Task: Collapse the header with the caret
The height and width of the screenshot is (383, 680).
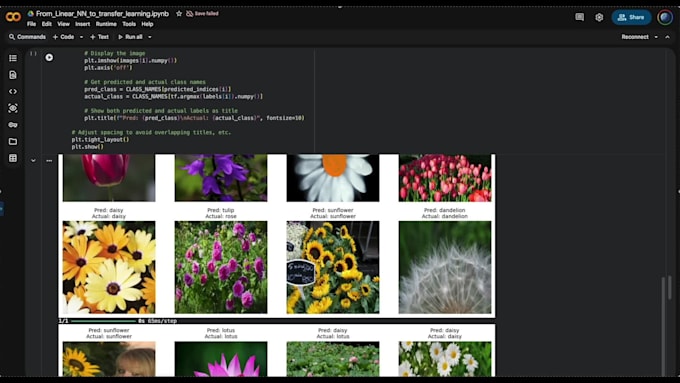Action: (x=667, y=37)
